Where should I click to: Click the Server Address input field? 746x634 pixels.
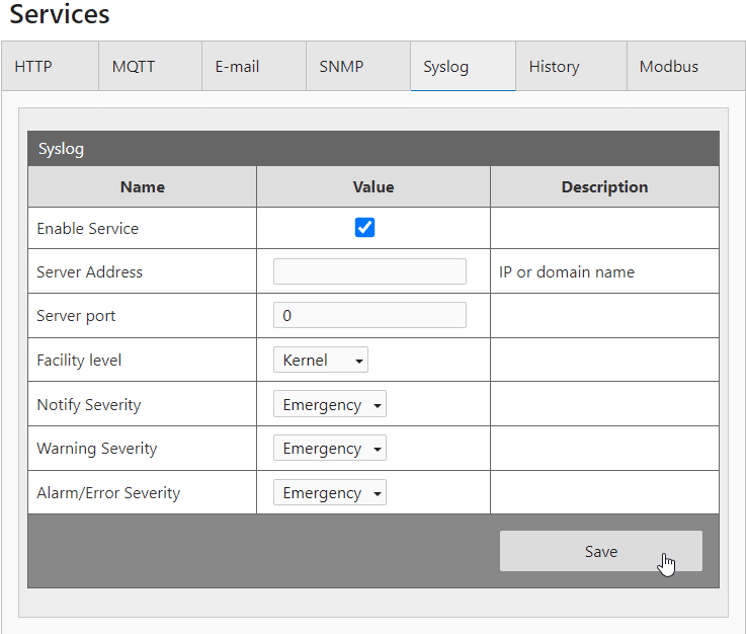pyautogui.click(x=369, y=272)
